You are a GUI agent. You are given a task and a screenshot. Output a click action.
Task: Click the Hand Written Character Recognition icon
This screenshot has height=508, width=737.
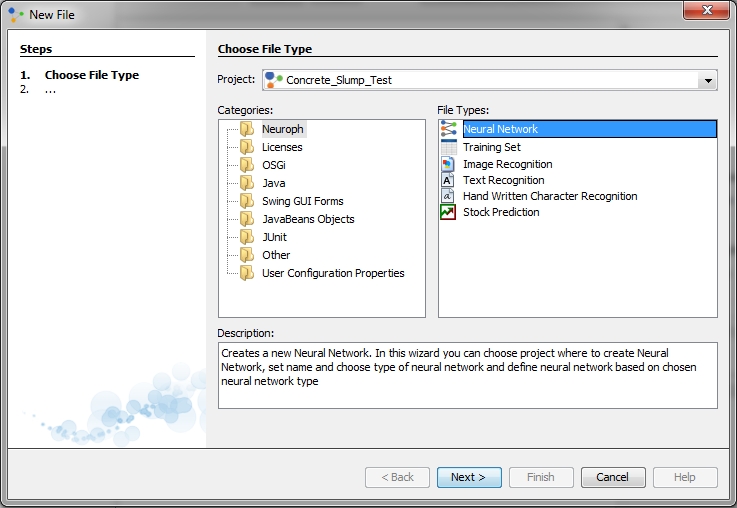(448, 196)
